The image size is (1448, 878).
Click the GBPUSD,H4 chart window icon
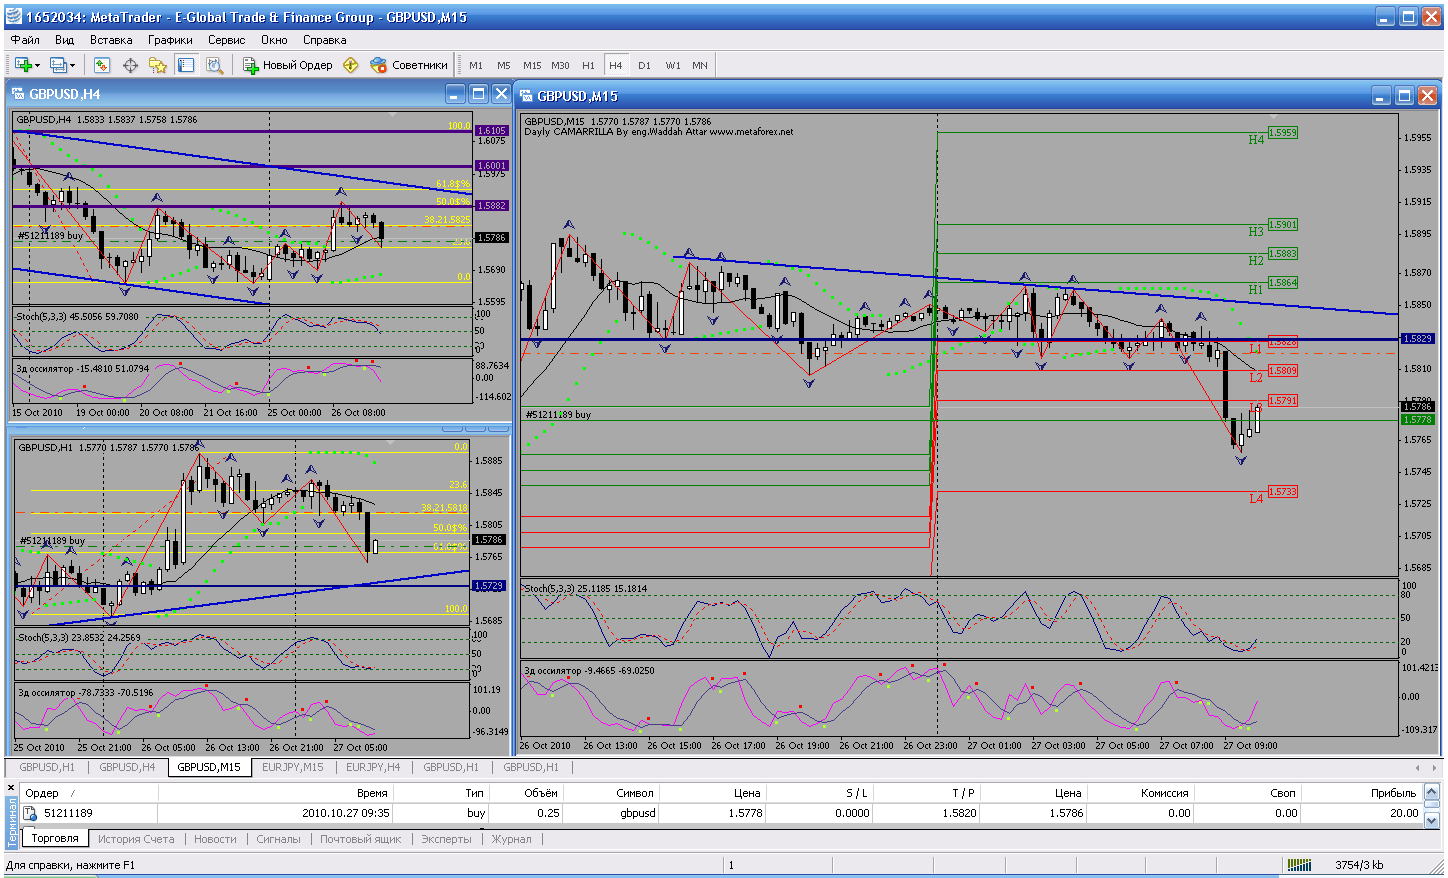click(19, 94)
